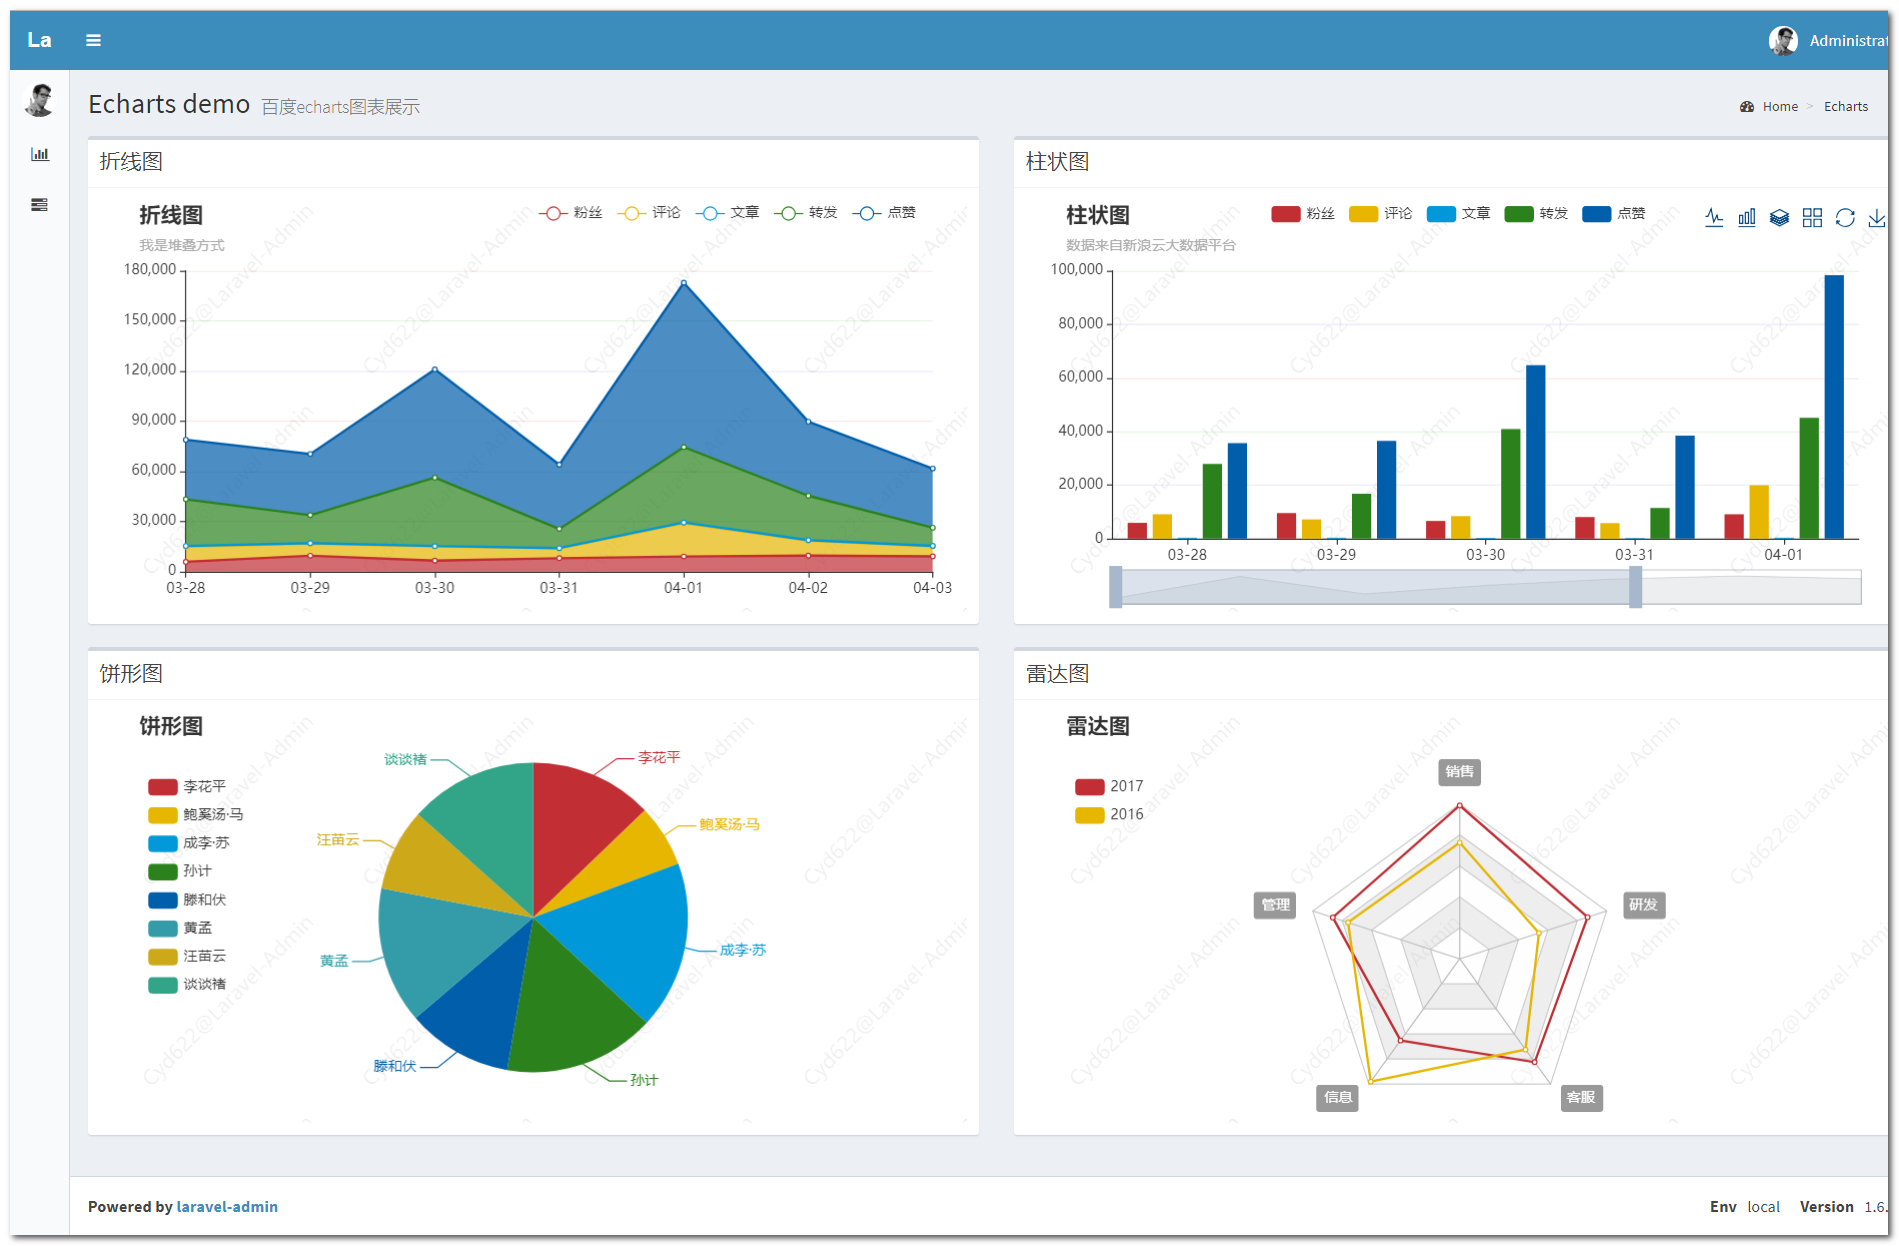This screenshot has width=1899, height=1246.
Task: Toggle 粉丝 series in the bar chart legend
Action: [1303, 214]
